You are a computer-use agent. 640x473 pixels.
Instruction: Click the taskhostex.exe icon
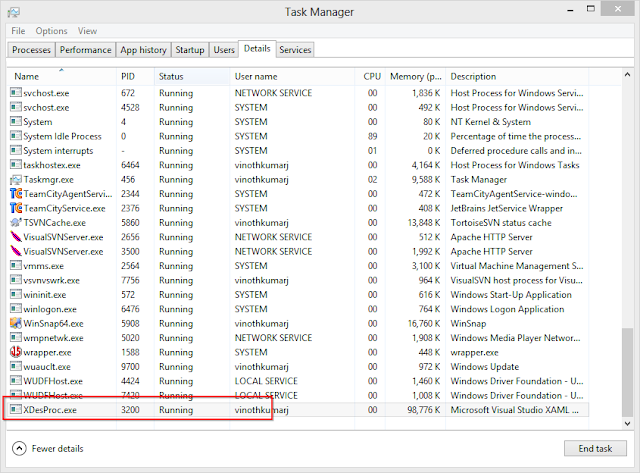(x=16, y=164)
